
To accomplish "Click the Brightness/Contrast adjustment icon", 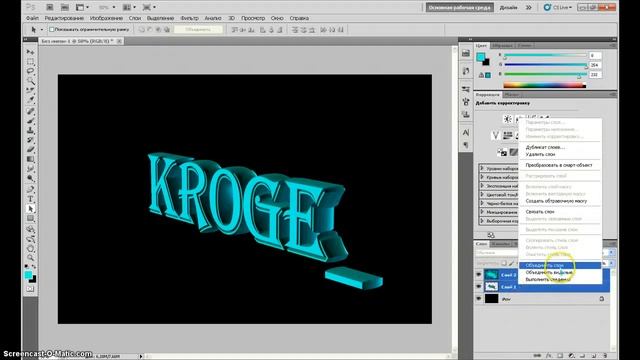I will pyautogui.click(x=507, y=119).
